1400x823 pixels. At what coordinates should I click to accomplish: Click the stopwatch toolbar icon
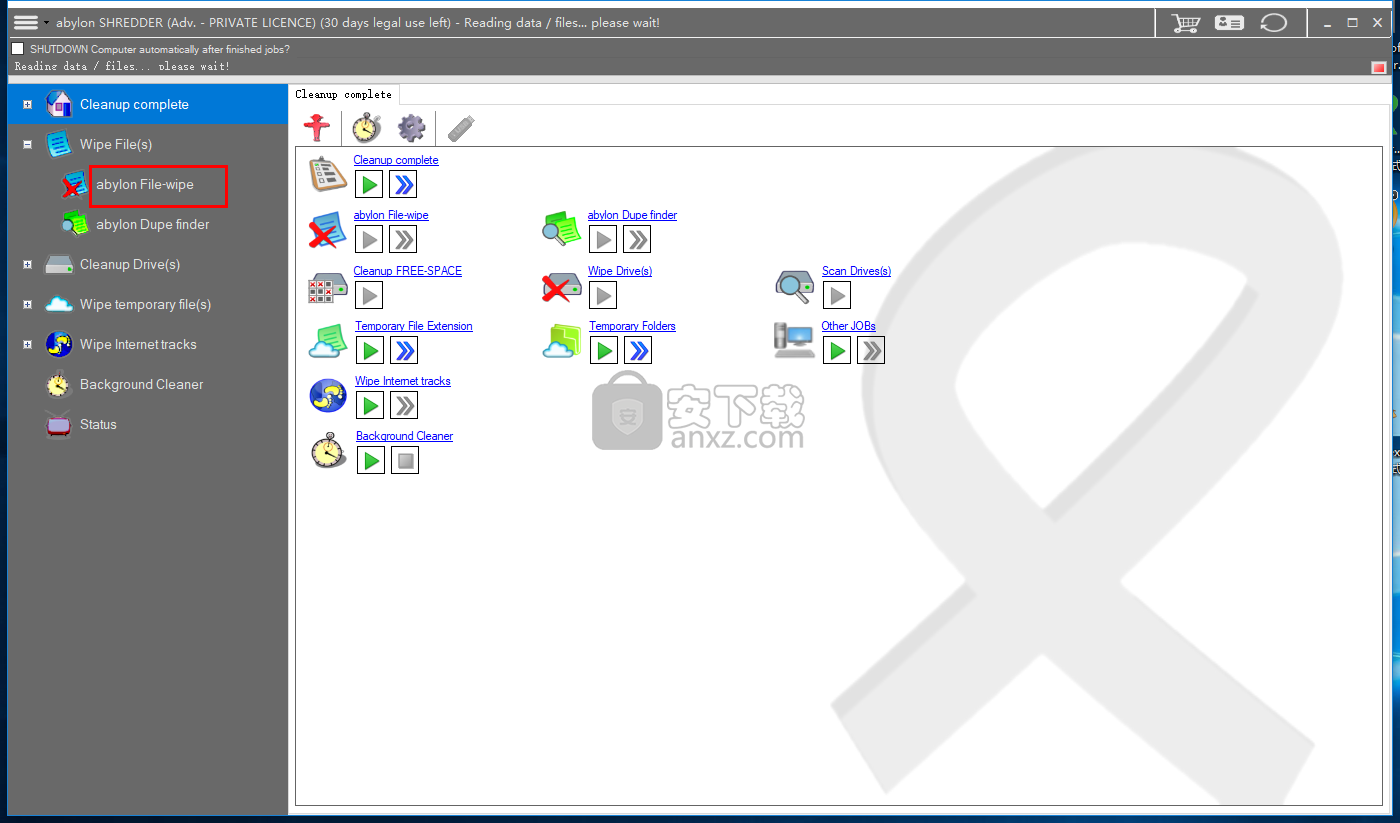(366, 128)
